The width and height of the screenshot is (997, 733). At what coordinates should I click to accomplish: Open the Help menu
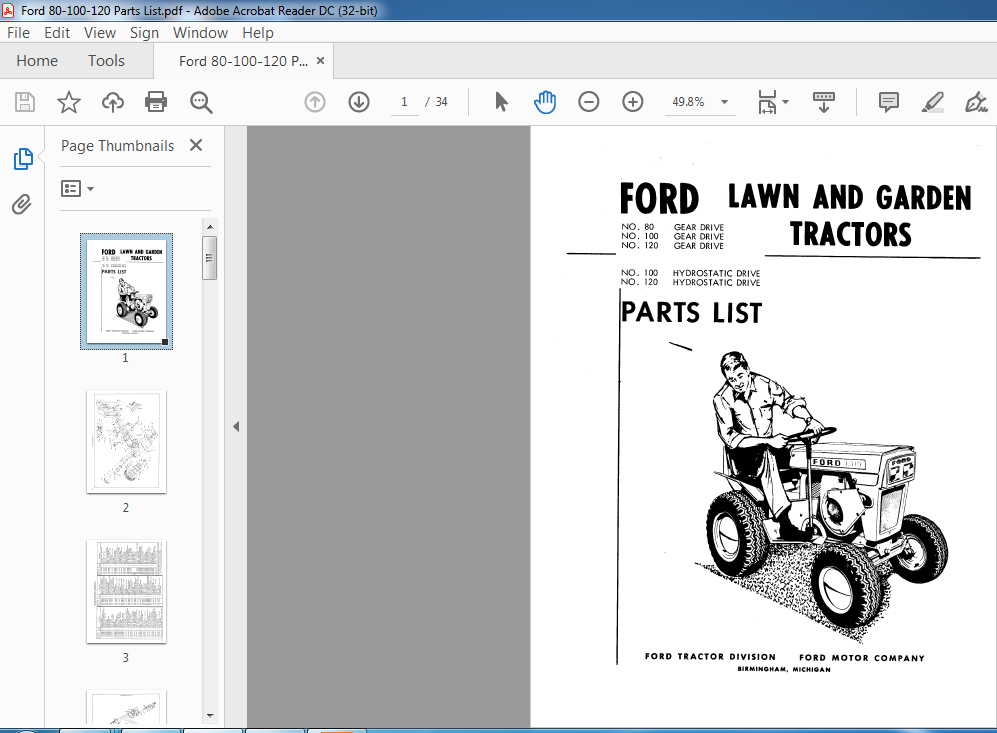(x=258, y=33)
